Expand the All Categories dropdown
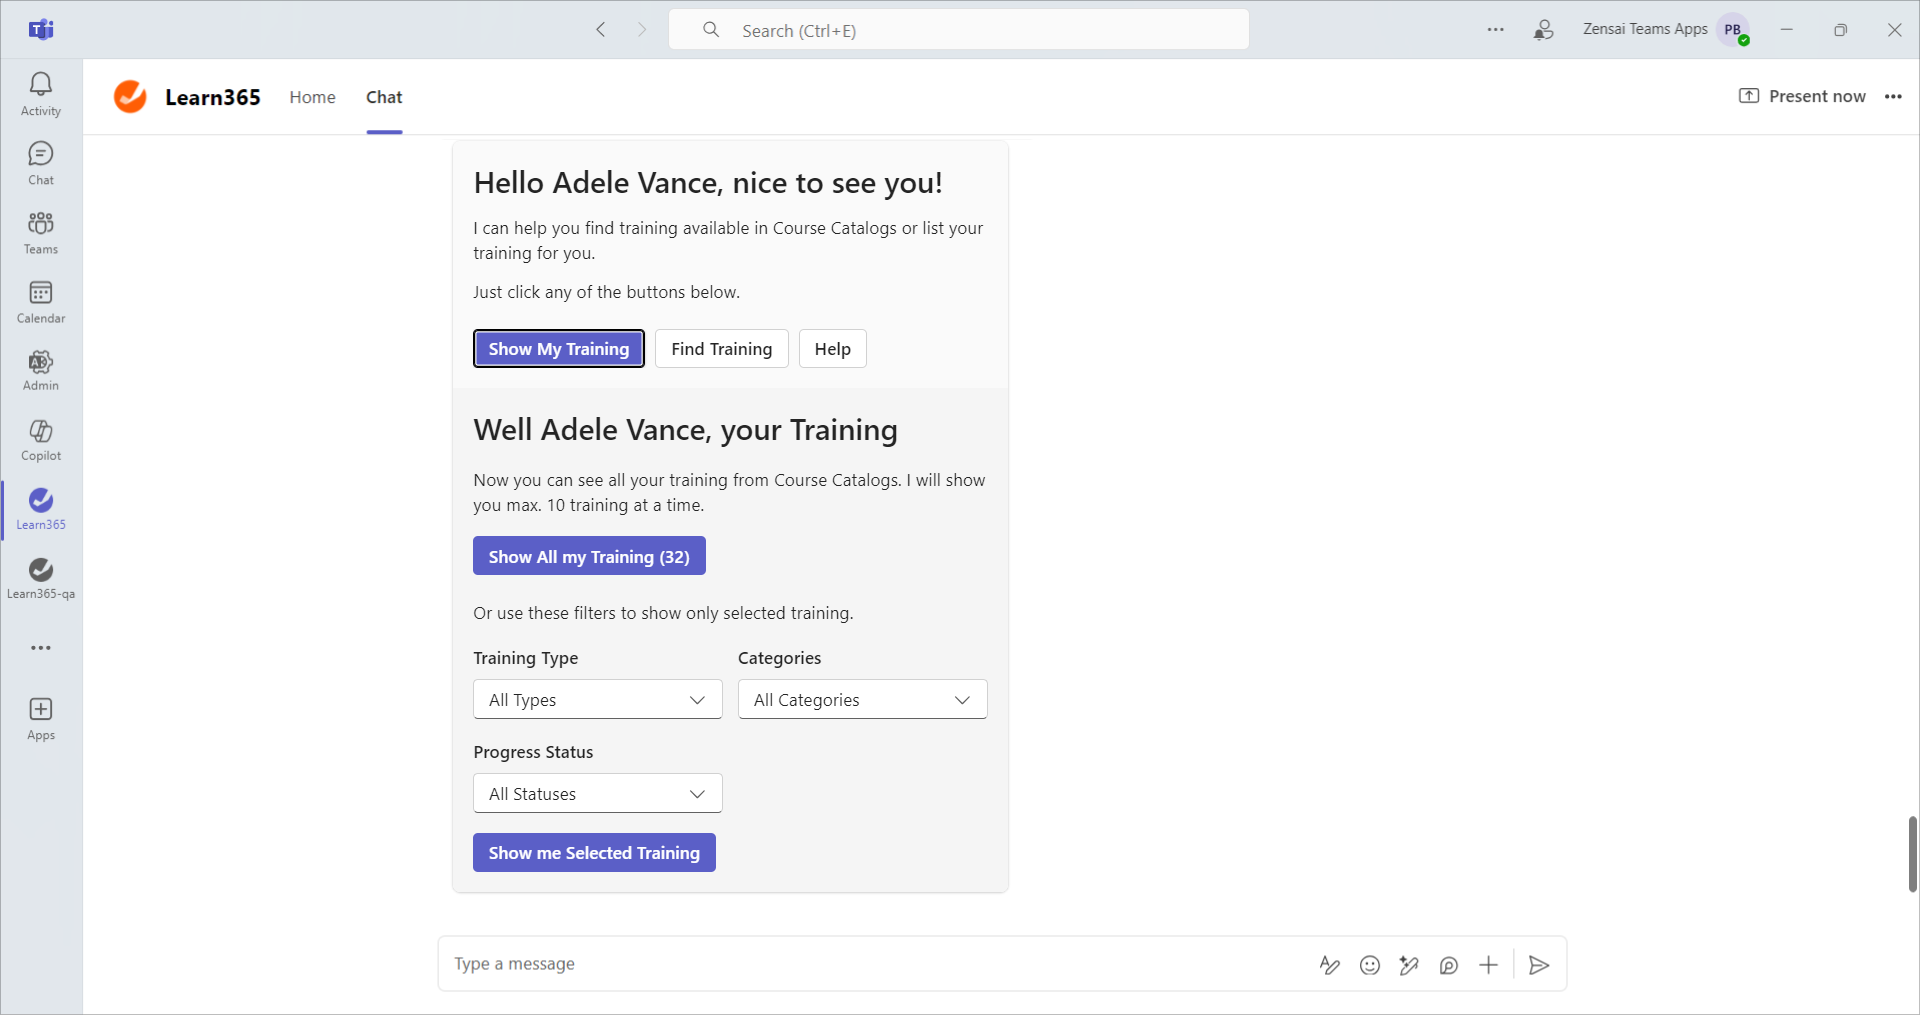 click(862, 700)
